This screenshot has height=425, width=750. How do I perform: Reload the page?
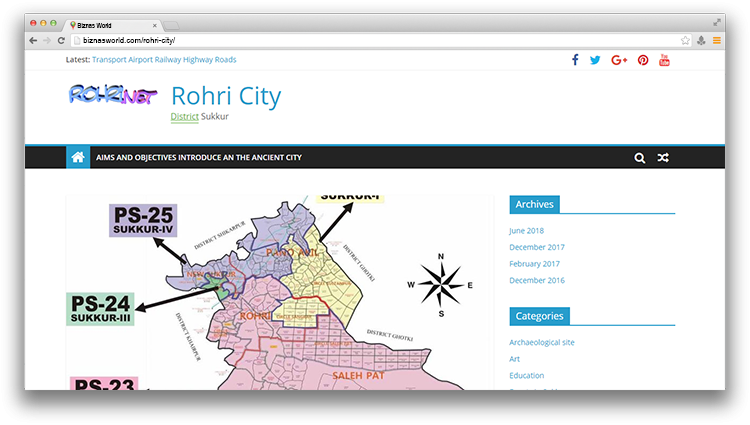click(62, 40)
